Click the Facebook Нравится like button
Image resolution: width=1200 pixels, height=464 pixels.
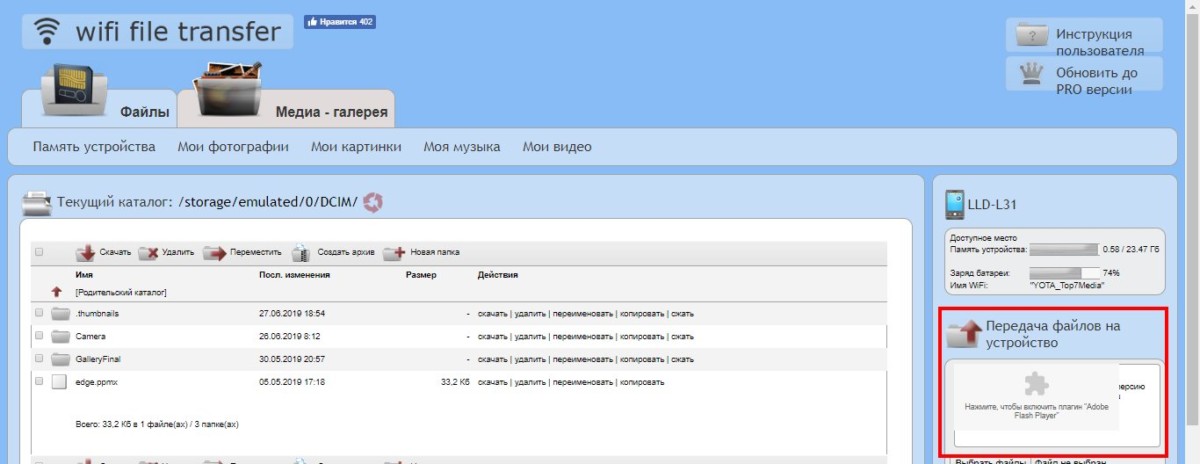tap(339, 22)
